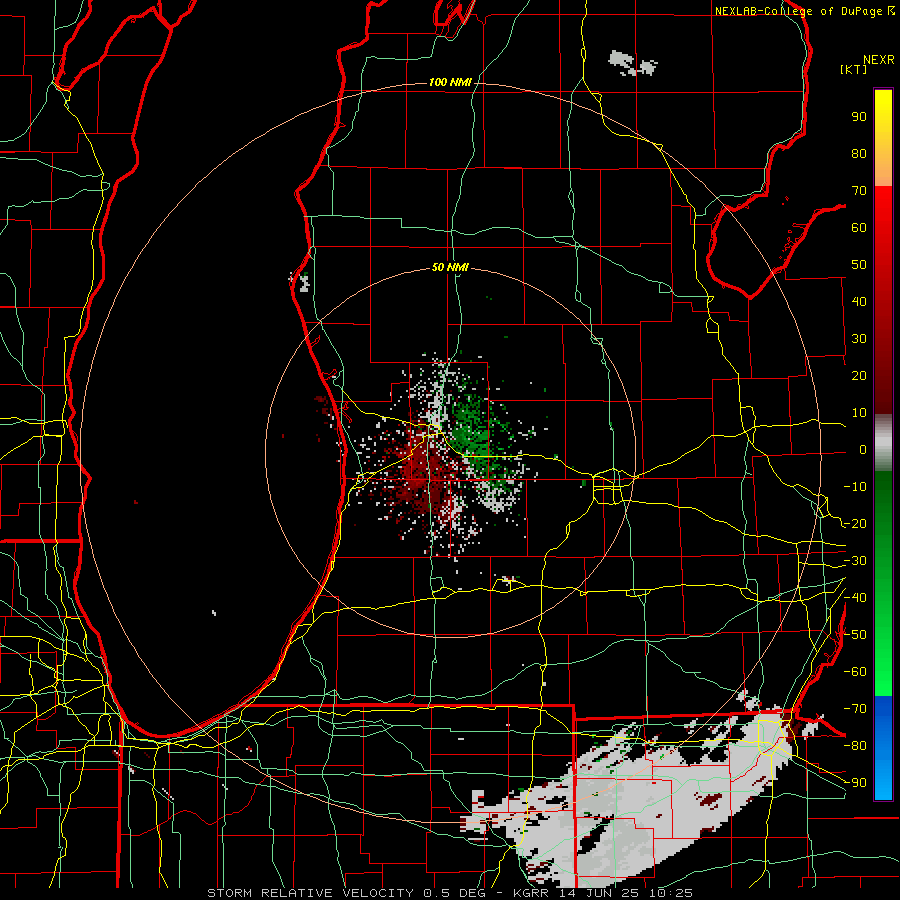Click the -20 value on the velocity scale
This screenshot has height=900, width=900.
pyautogui.click(x=855, y=524)
